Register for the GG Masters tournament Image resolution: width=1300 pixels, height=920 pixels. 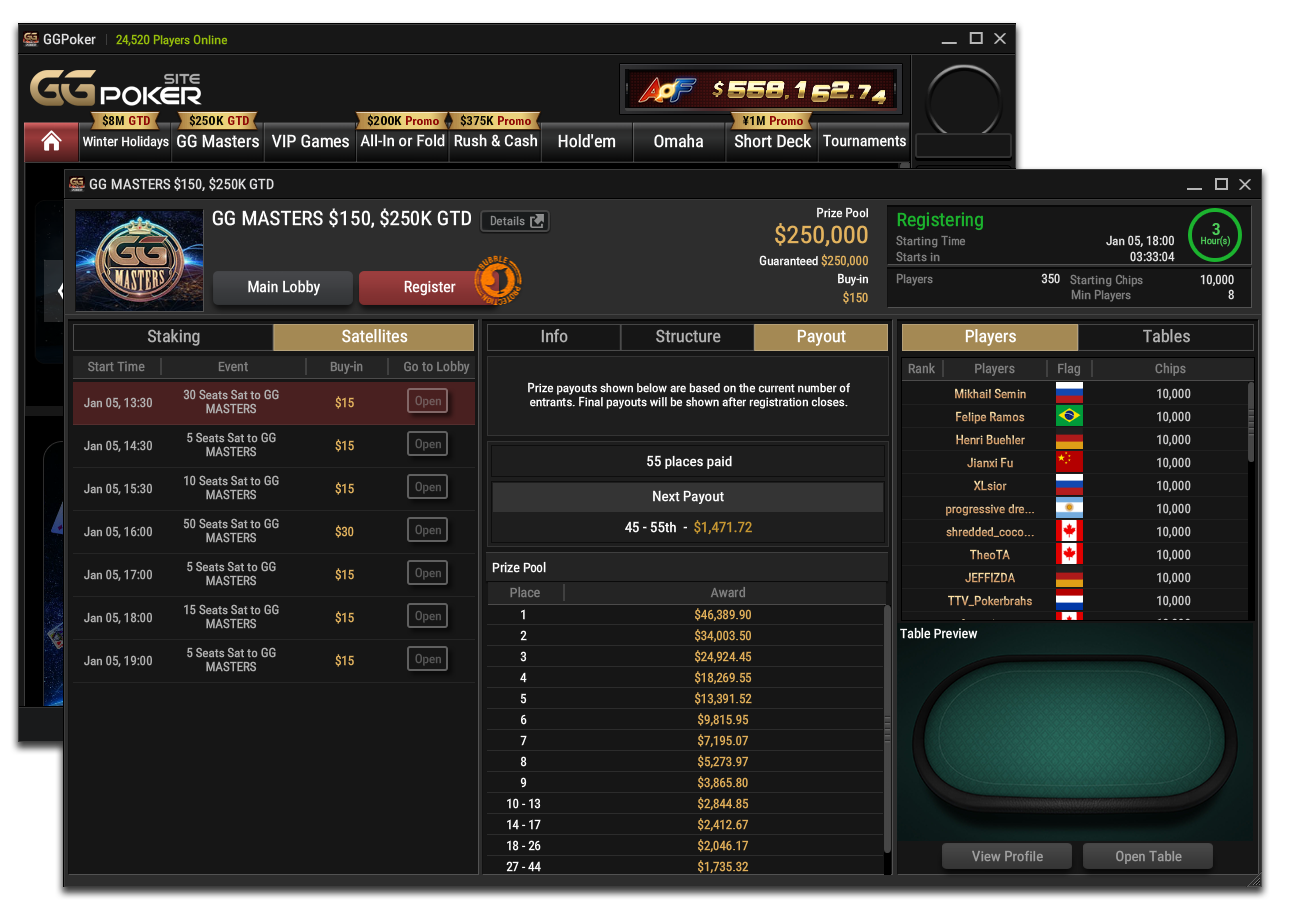(429, 287)
